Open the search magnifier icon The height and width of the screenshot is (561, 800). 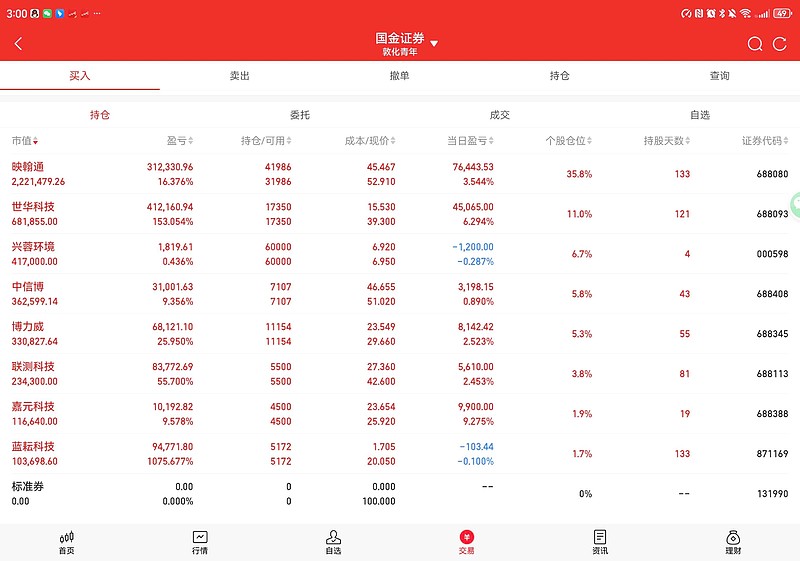[x=755, y=44]
